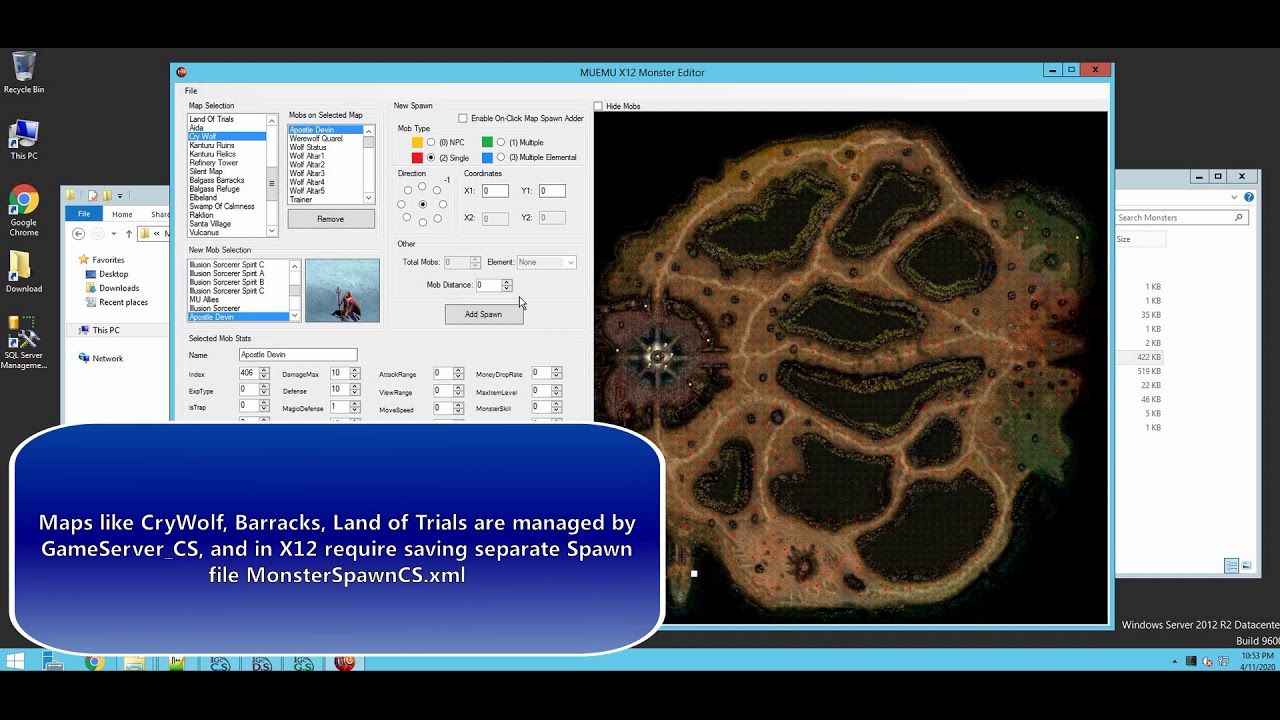
Task: Increment the MoneyDropRate spinner
Action: pyautogui.click(x=556, y=371)
